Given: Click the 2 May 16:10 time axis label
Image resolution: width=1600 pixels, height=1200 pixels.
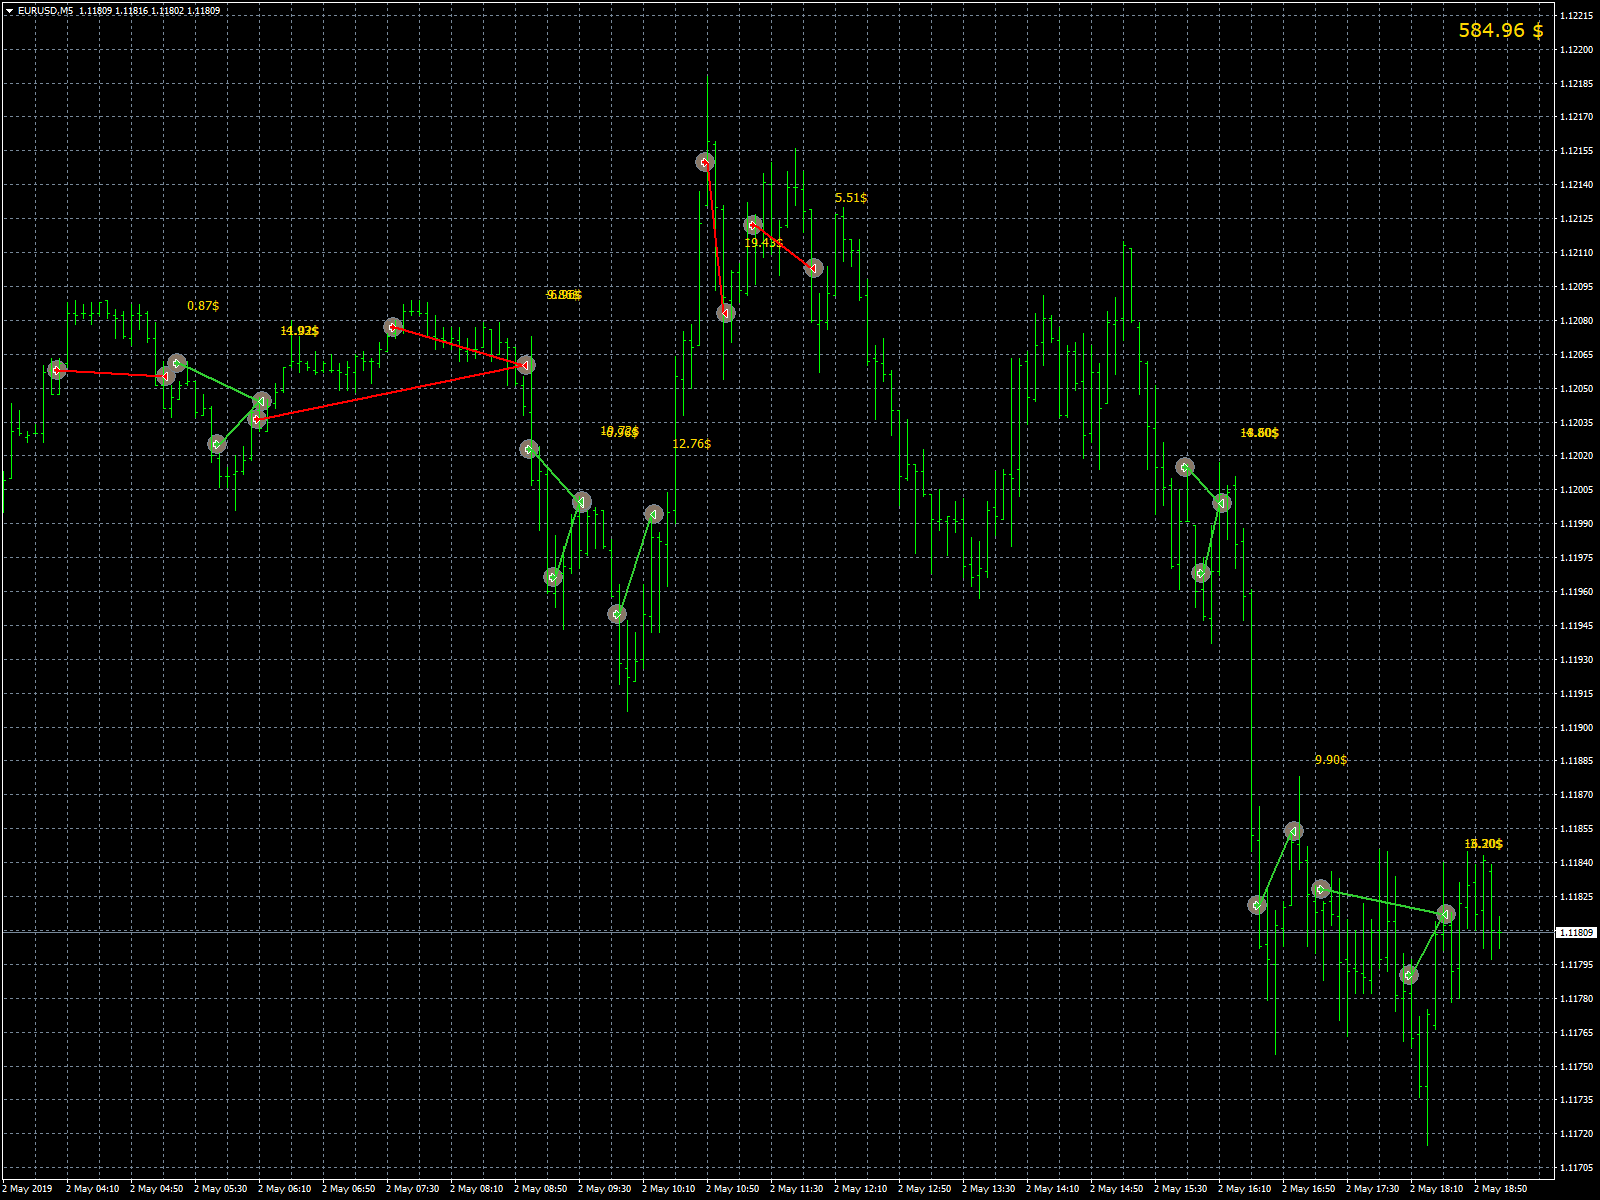Looking at the screenshot, I should [1245, 1189].
